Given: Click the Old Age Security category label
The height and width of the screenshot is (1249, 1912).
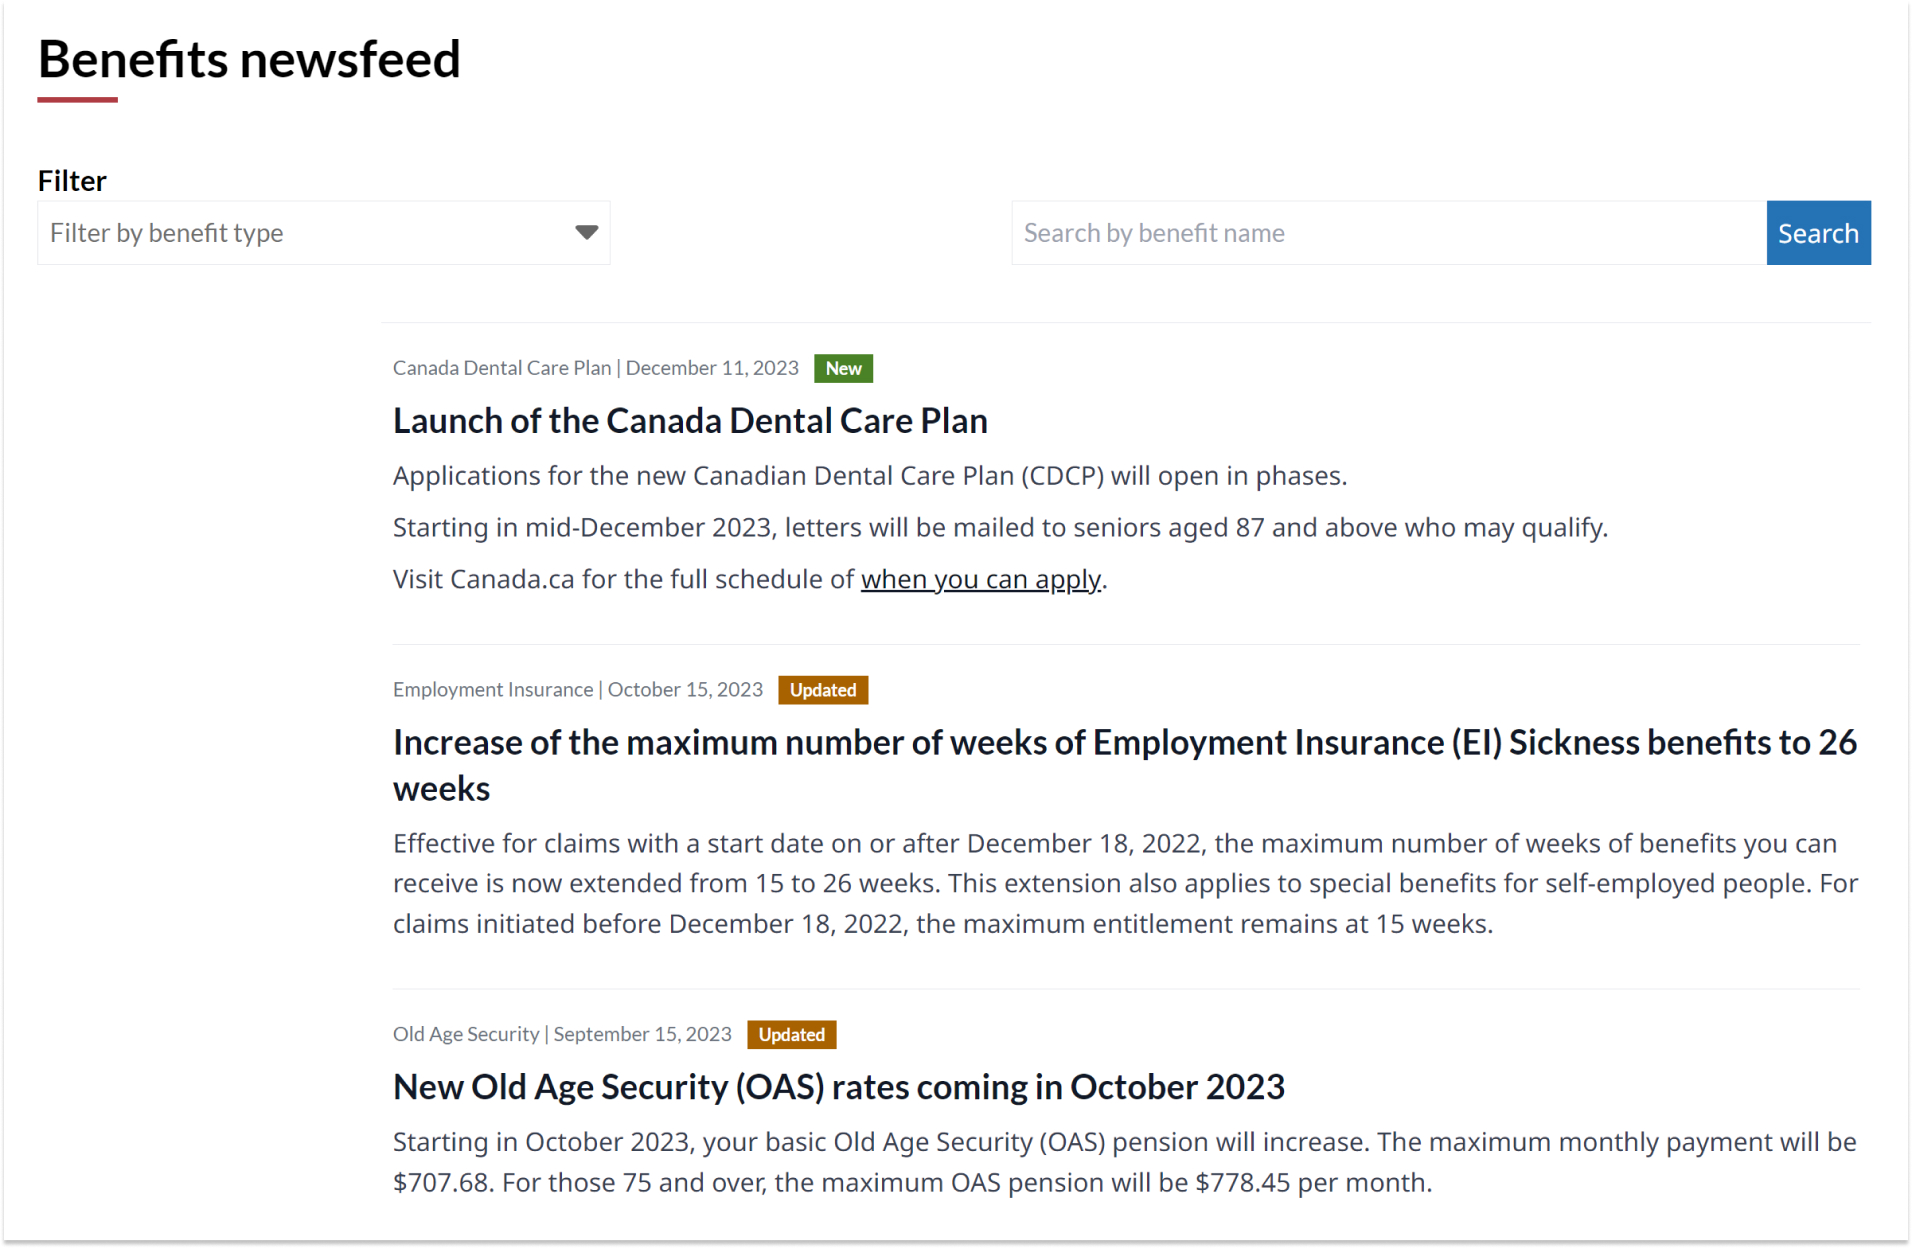Looking at the screenshot, I should (x=465, y=1035).
